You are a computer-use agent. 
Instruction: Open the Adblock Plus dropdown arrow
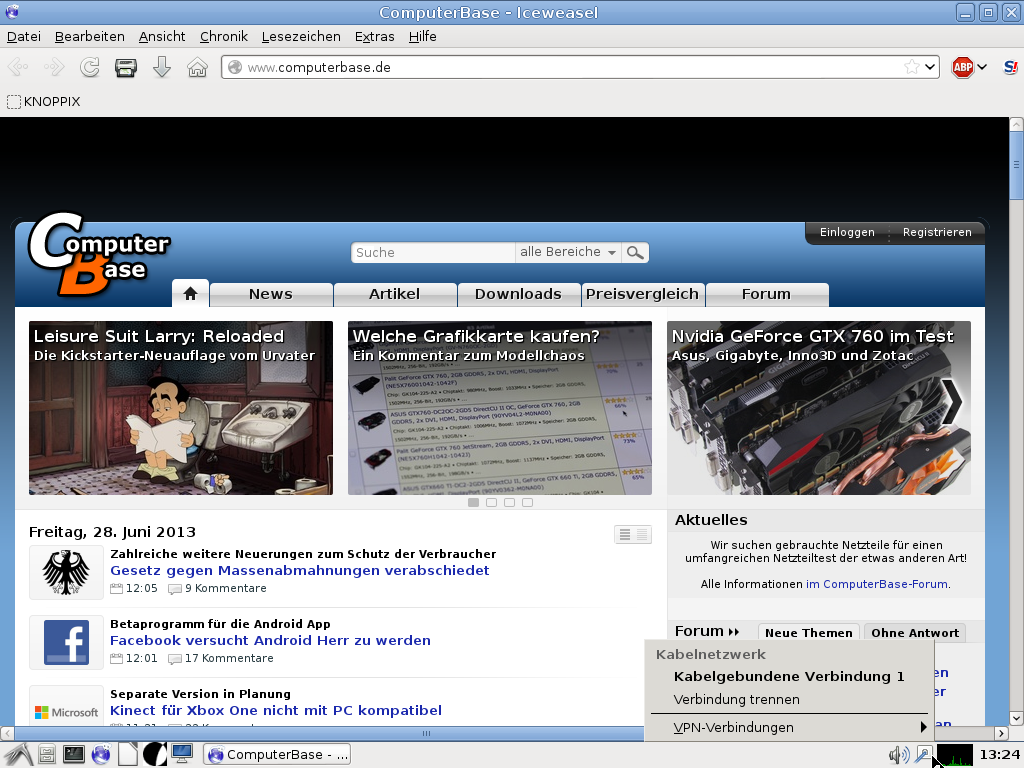(982, 67)
